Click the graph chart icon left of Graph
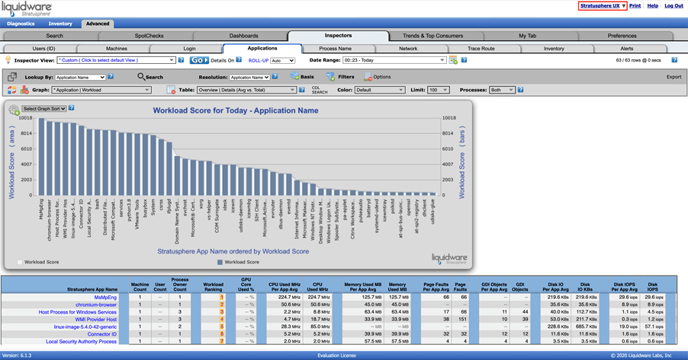Image resolution: width=688 pixels, height=360 pixels. [25, 90]
